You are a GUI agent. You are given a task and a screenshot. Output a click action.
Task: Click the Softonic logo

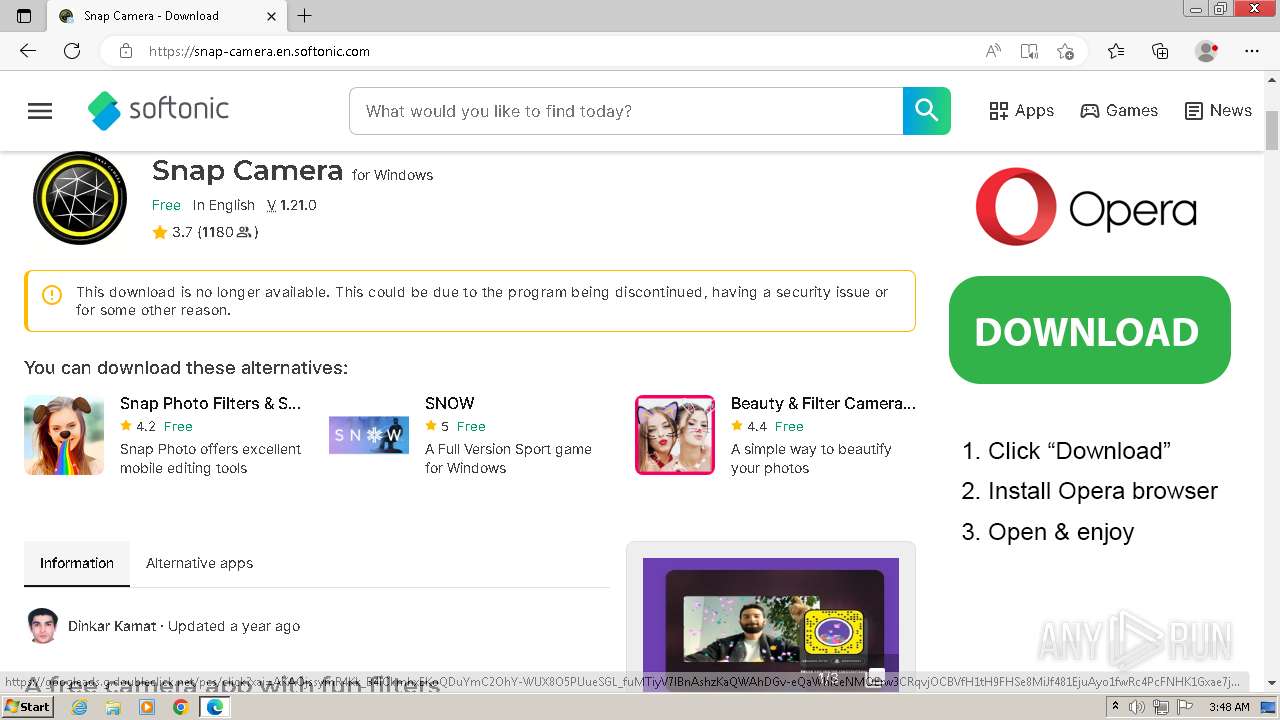point(158,110)
